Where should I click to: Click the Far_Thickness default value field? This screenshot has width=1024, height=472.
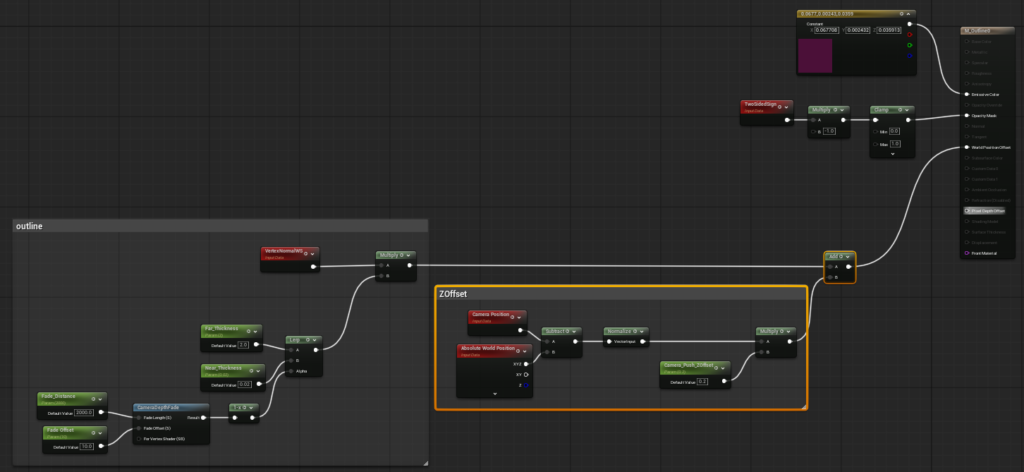click(x=242, y=344)
